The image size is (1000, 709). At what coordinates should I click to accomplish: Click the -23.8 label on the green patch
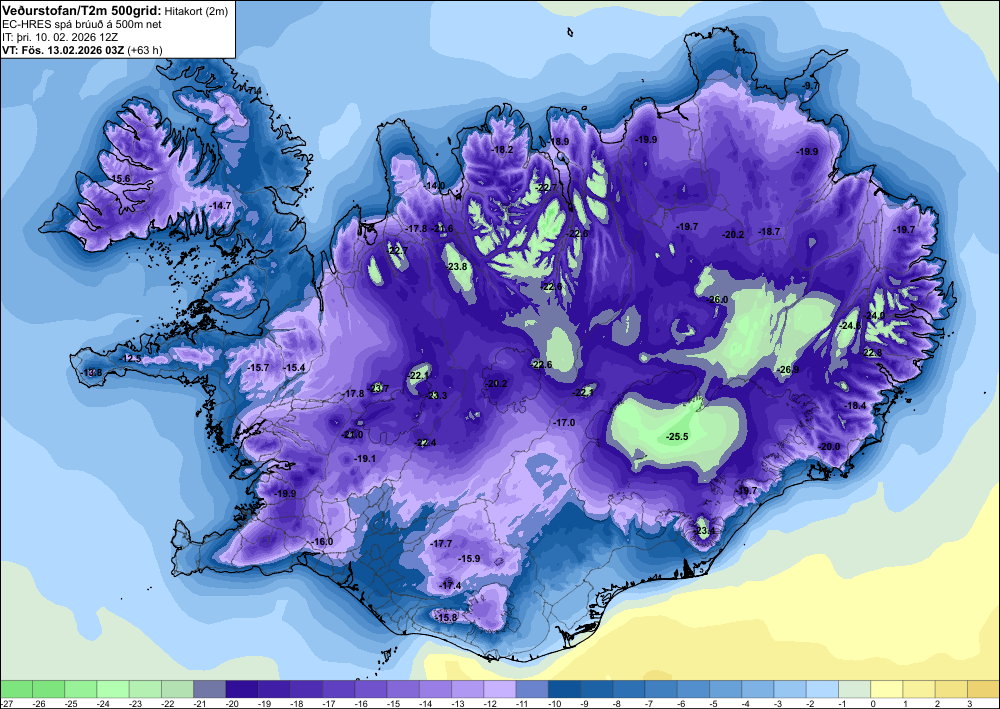click(457, 267)
